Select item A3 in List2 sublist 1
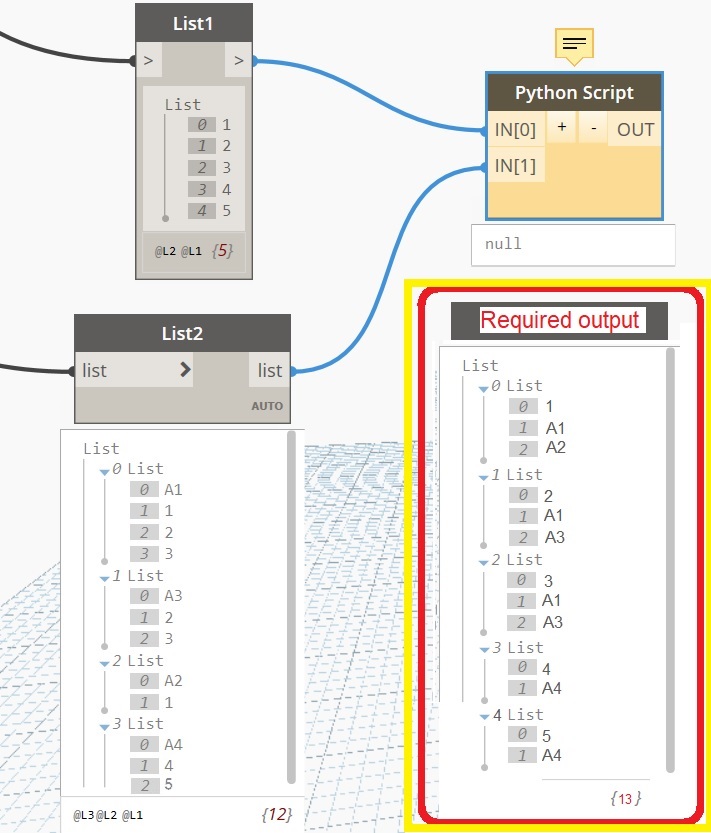This screenshot has width=711, height=833. coord(173,596)
